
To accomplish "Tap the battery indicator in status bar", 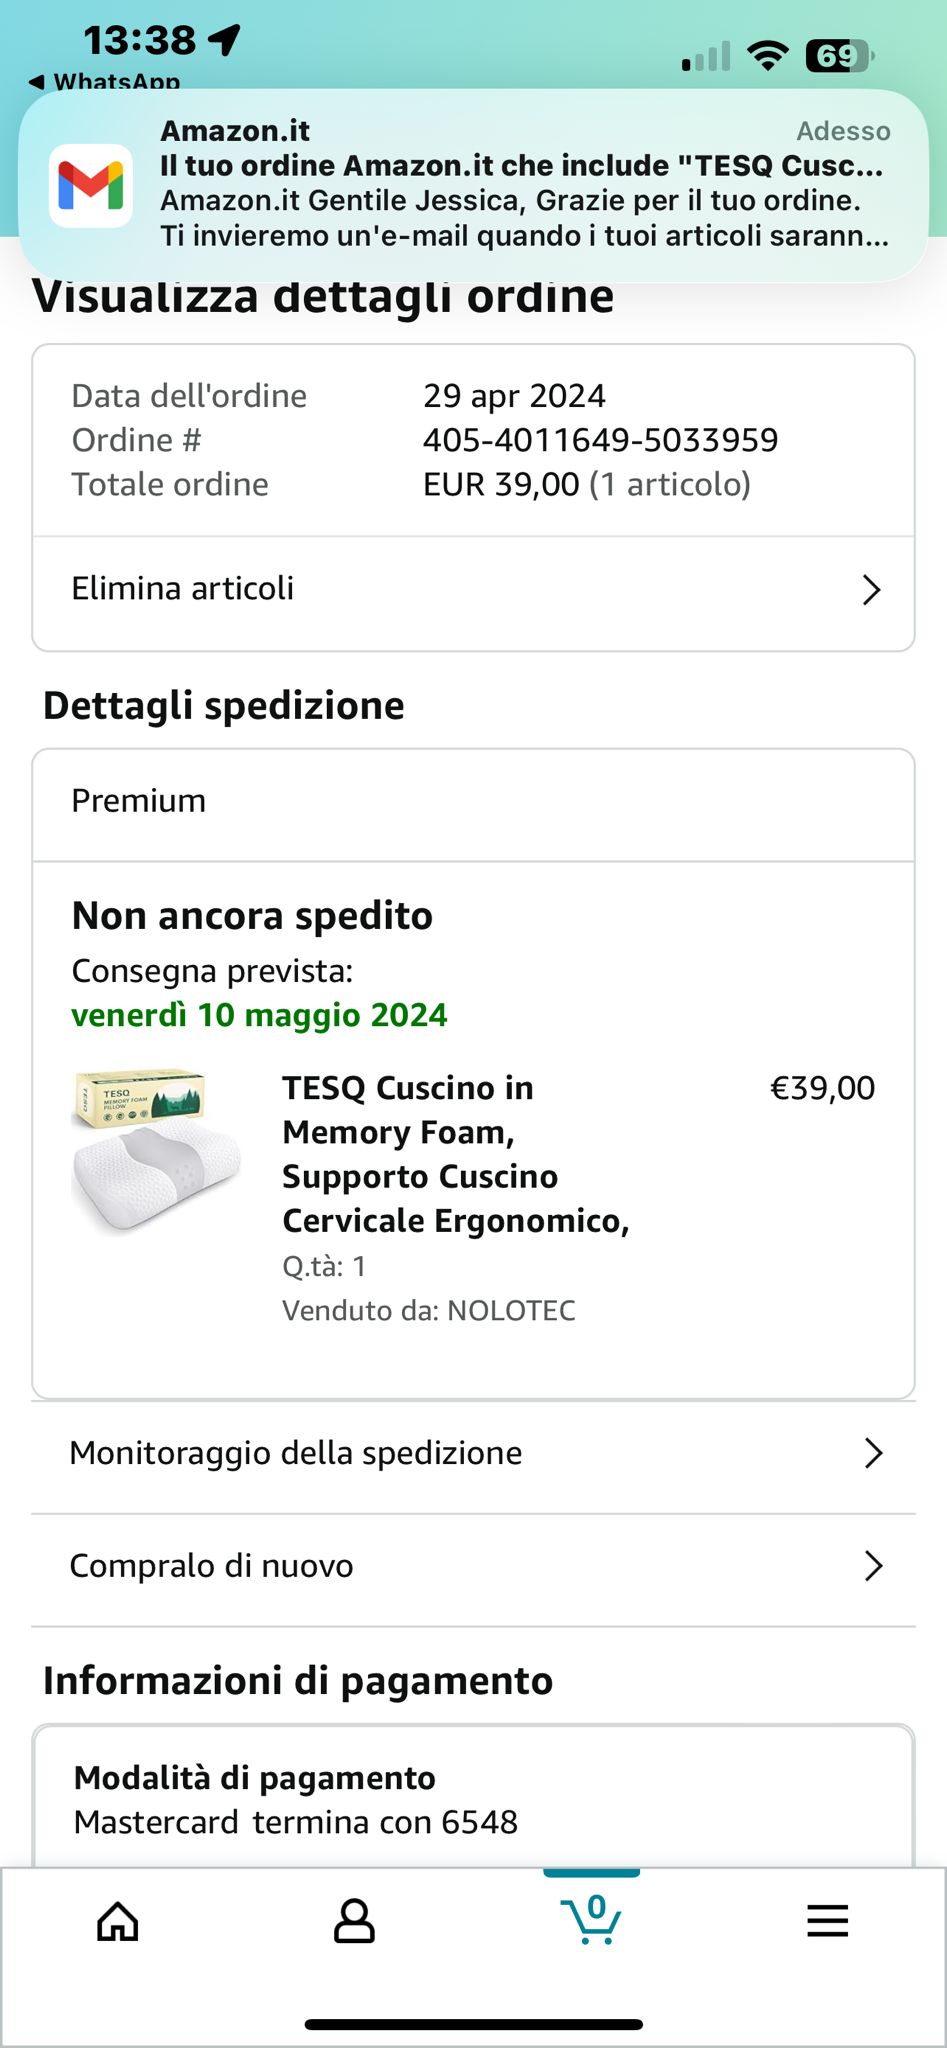I will pos(839,56).
